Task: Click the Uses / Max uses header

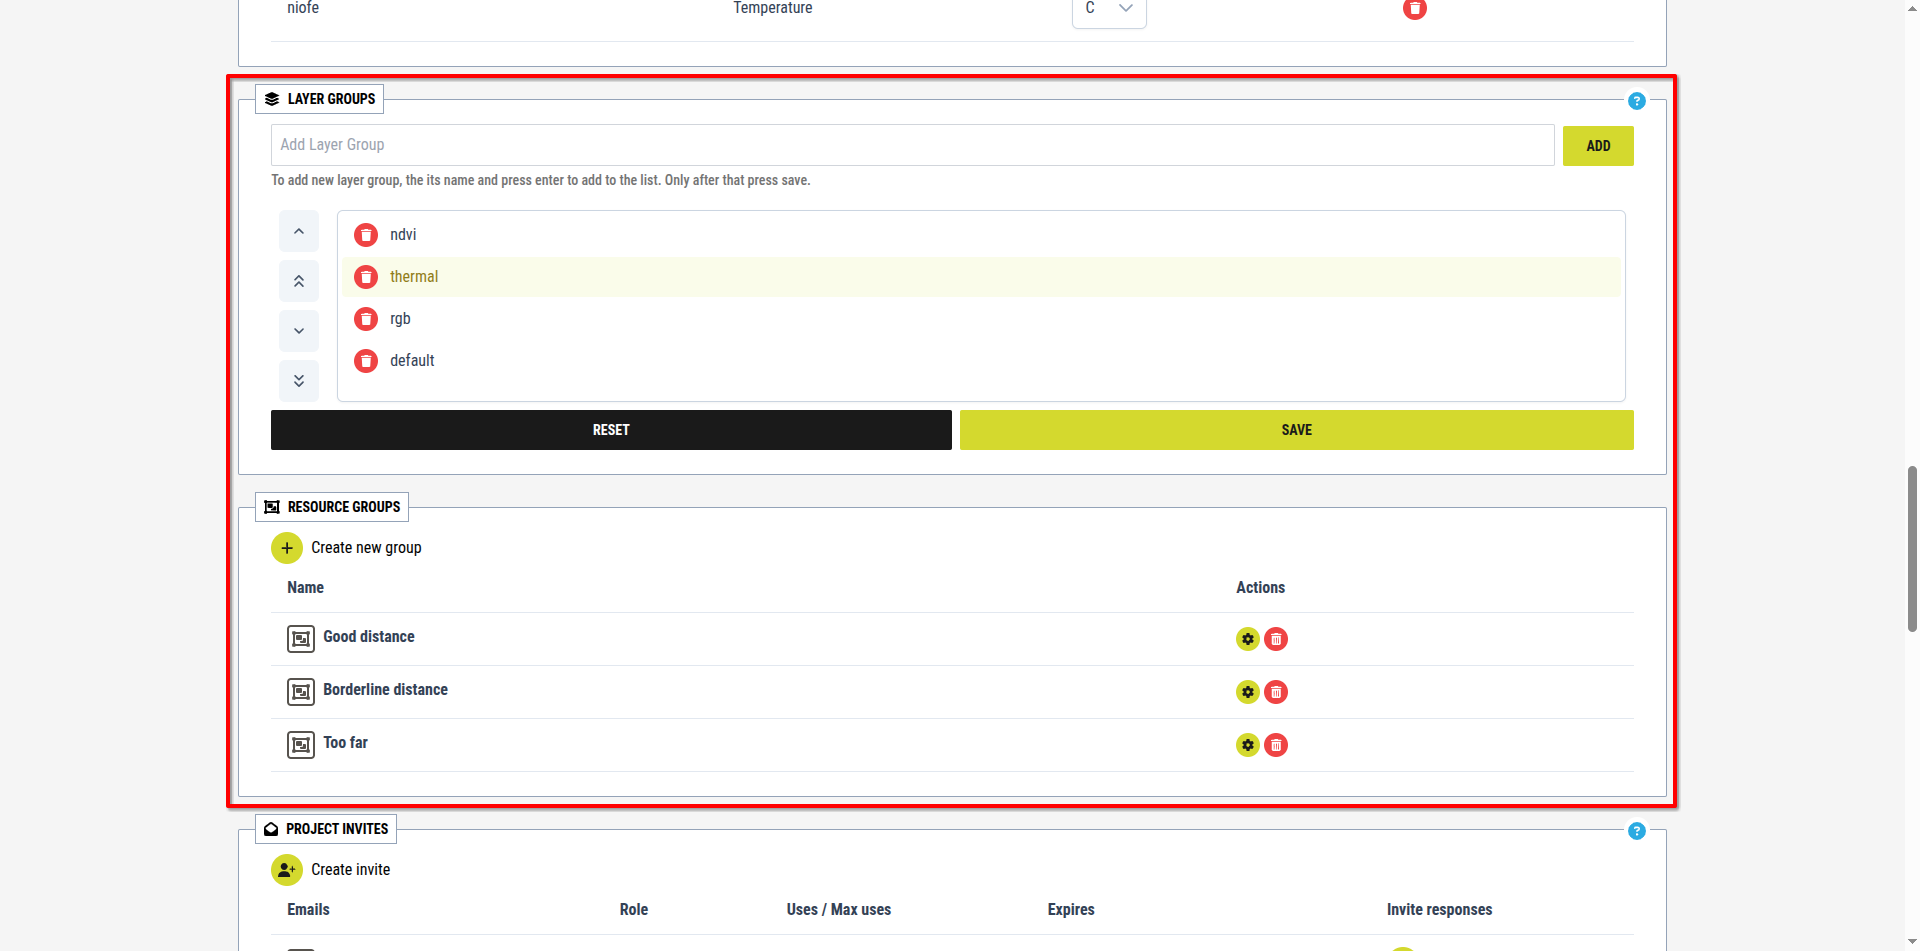Action: pos(838,910)
